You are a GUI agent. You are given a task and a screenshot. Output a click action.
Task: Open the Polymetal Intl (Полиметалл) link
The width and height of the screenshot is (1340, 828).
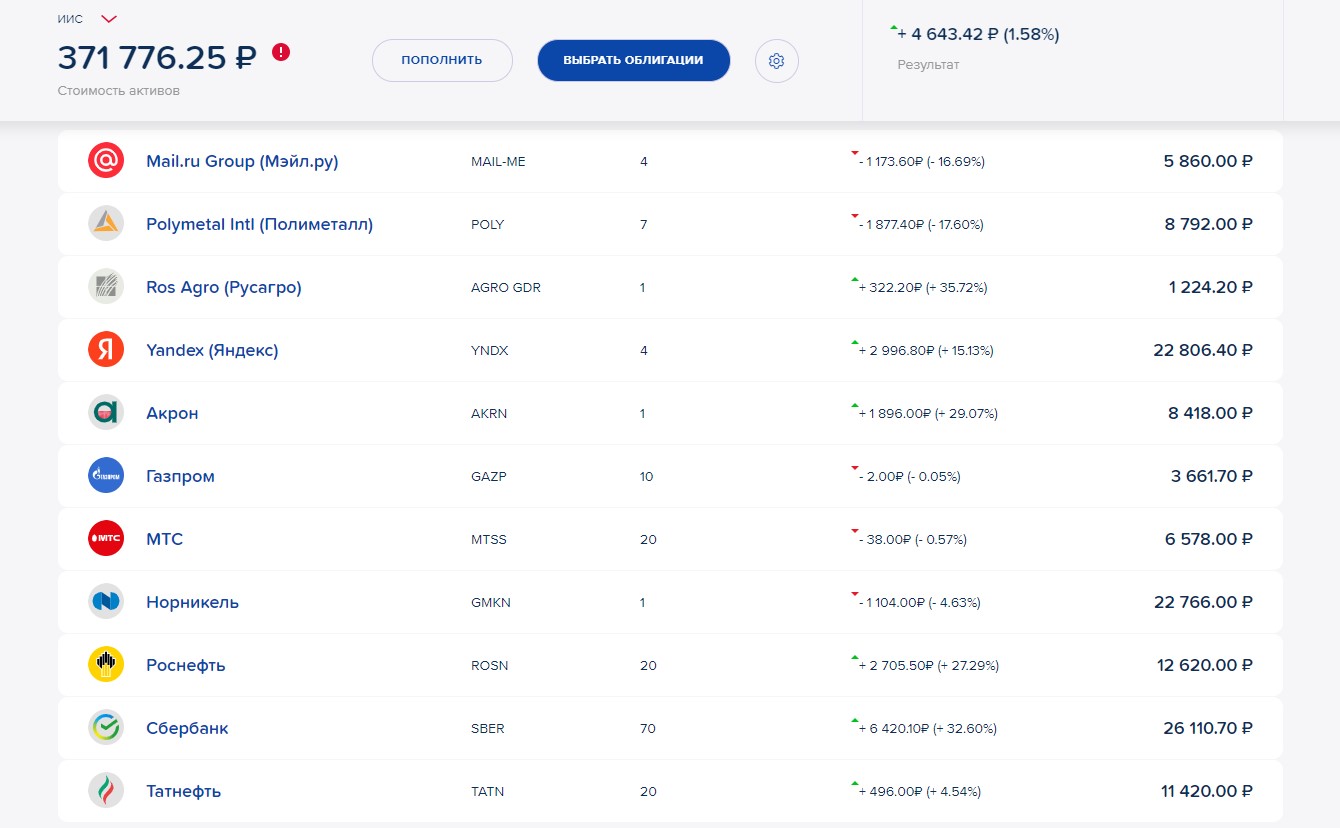click(259, 224)
